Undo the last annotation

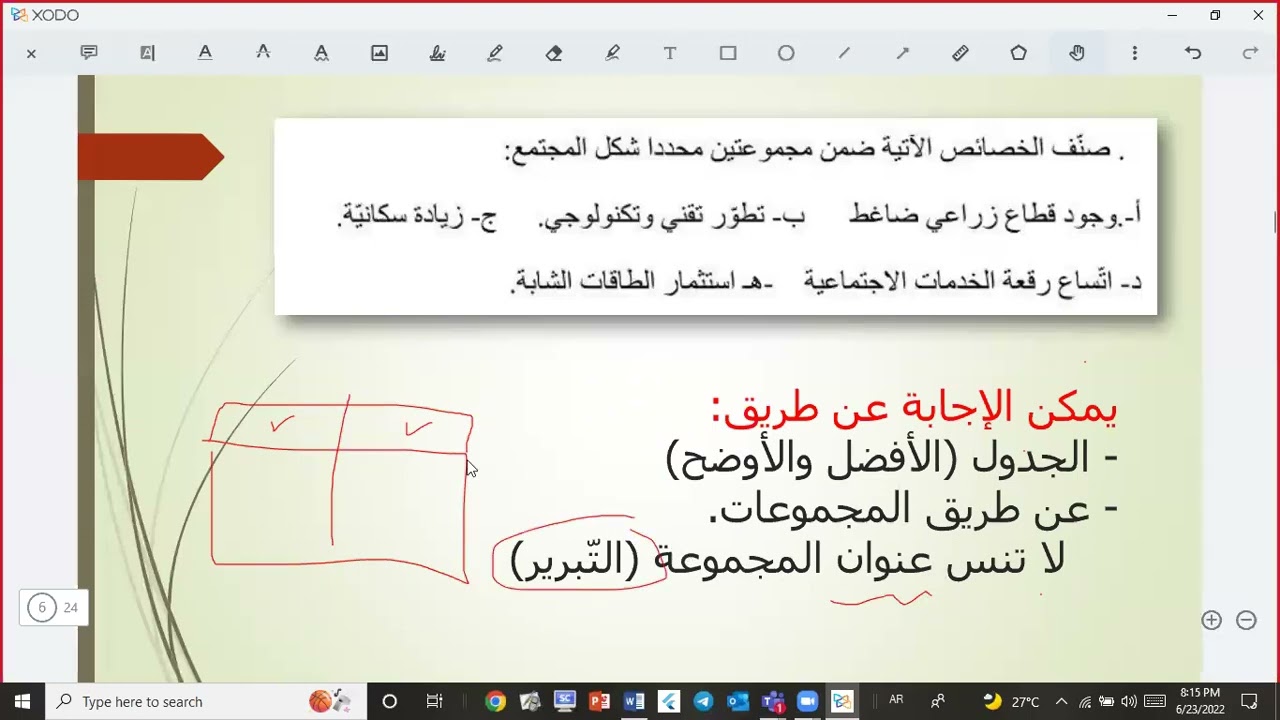[1192, 53]
